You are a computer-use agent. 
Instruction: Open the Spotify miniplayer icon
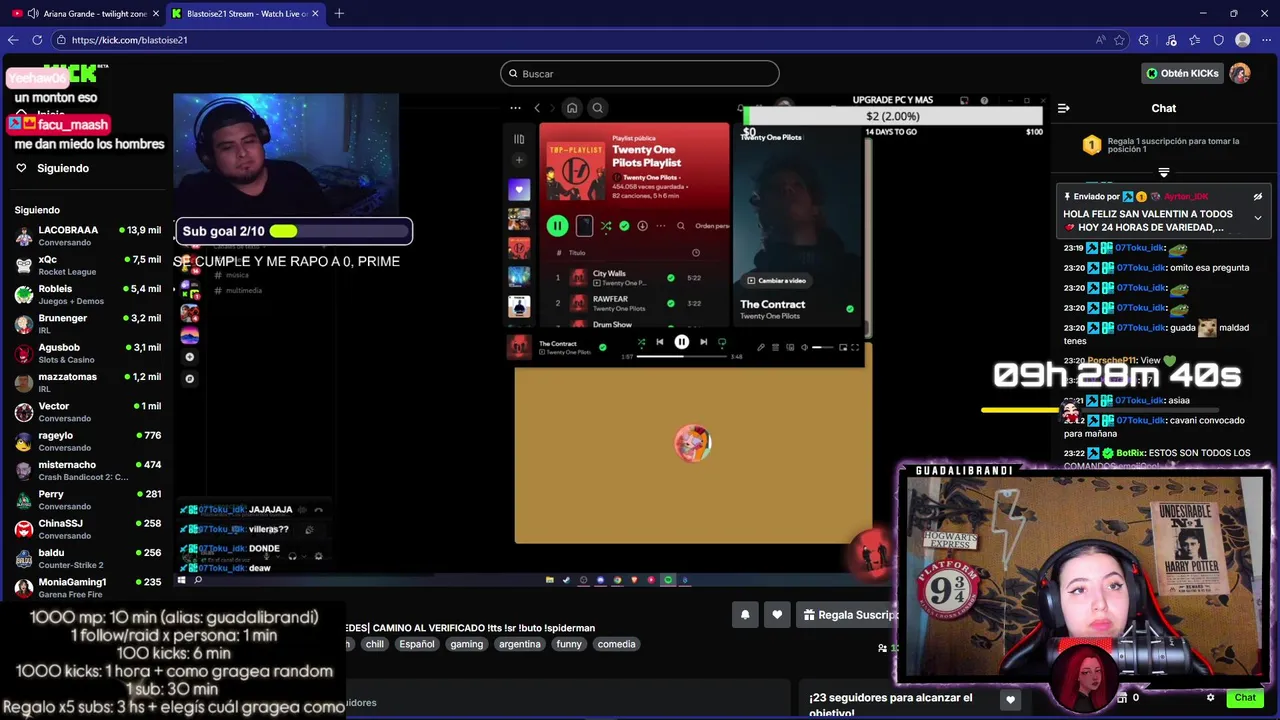point(843,347)
